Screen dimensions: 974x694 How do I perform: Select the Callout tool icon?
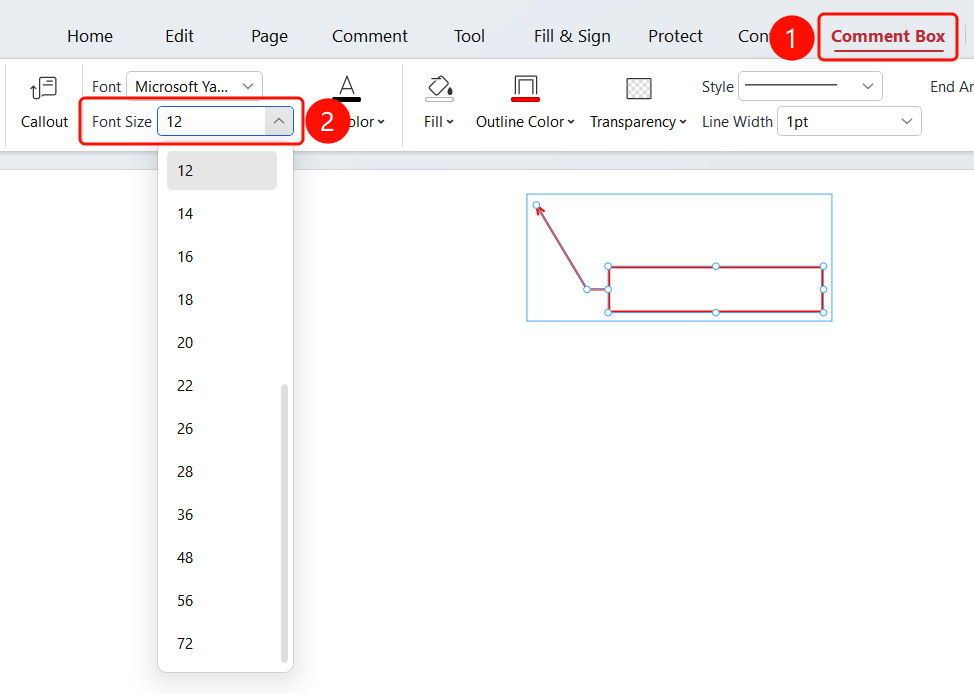(43, 88)
